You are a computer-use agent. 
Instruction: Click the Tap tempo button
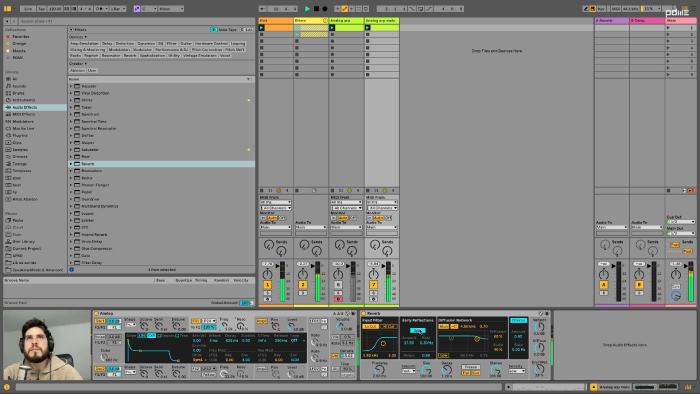tap(42, 8)
